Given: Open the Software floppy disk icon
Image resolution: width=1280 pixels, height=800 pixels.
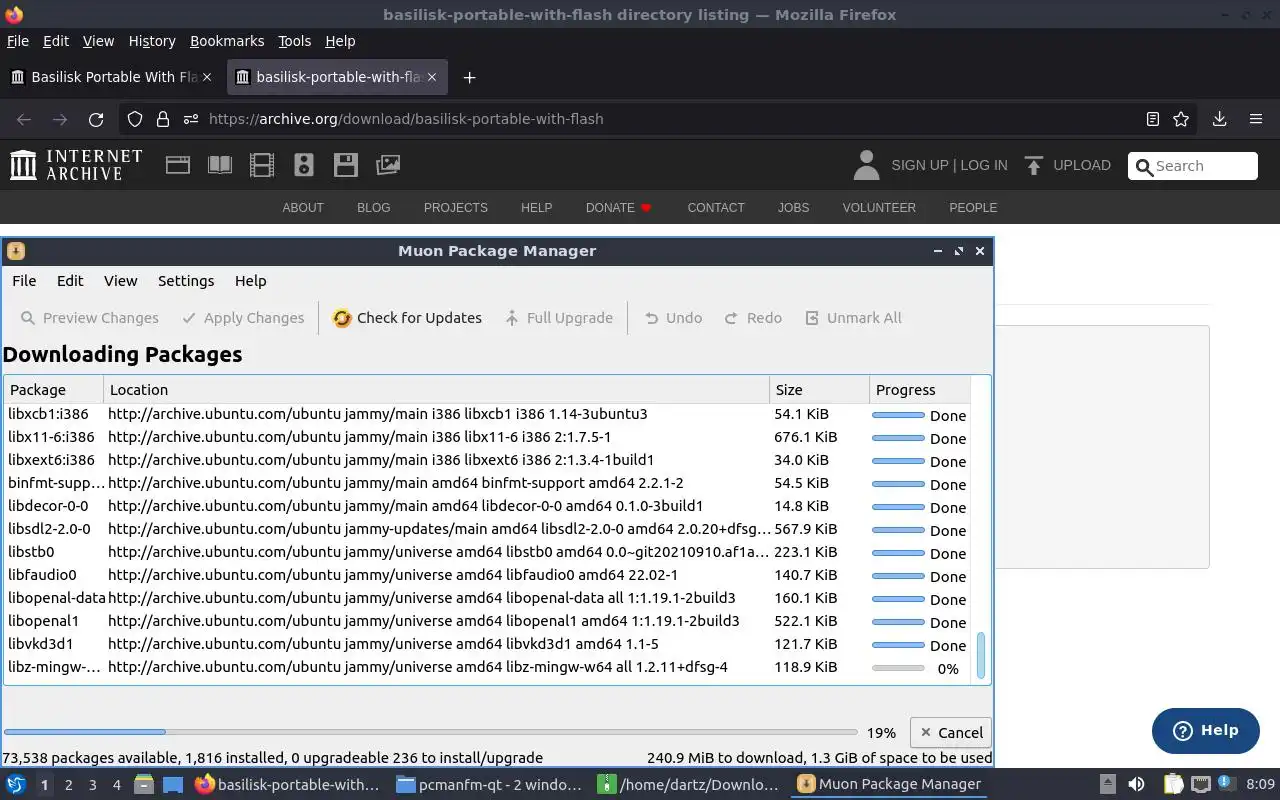Looking at the screenshot, I should [346, 165].
